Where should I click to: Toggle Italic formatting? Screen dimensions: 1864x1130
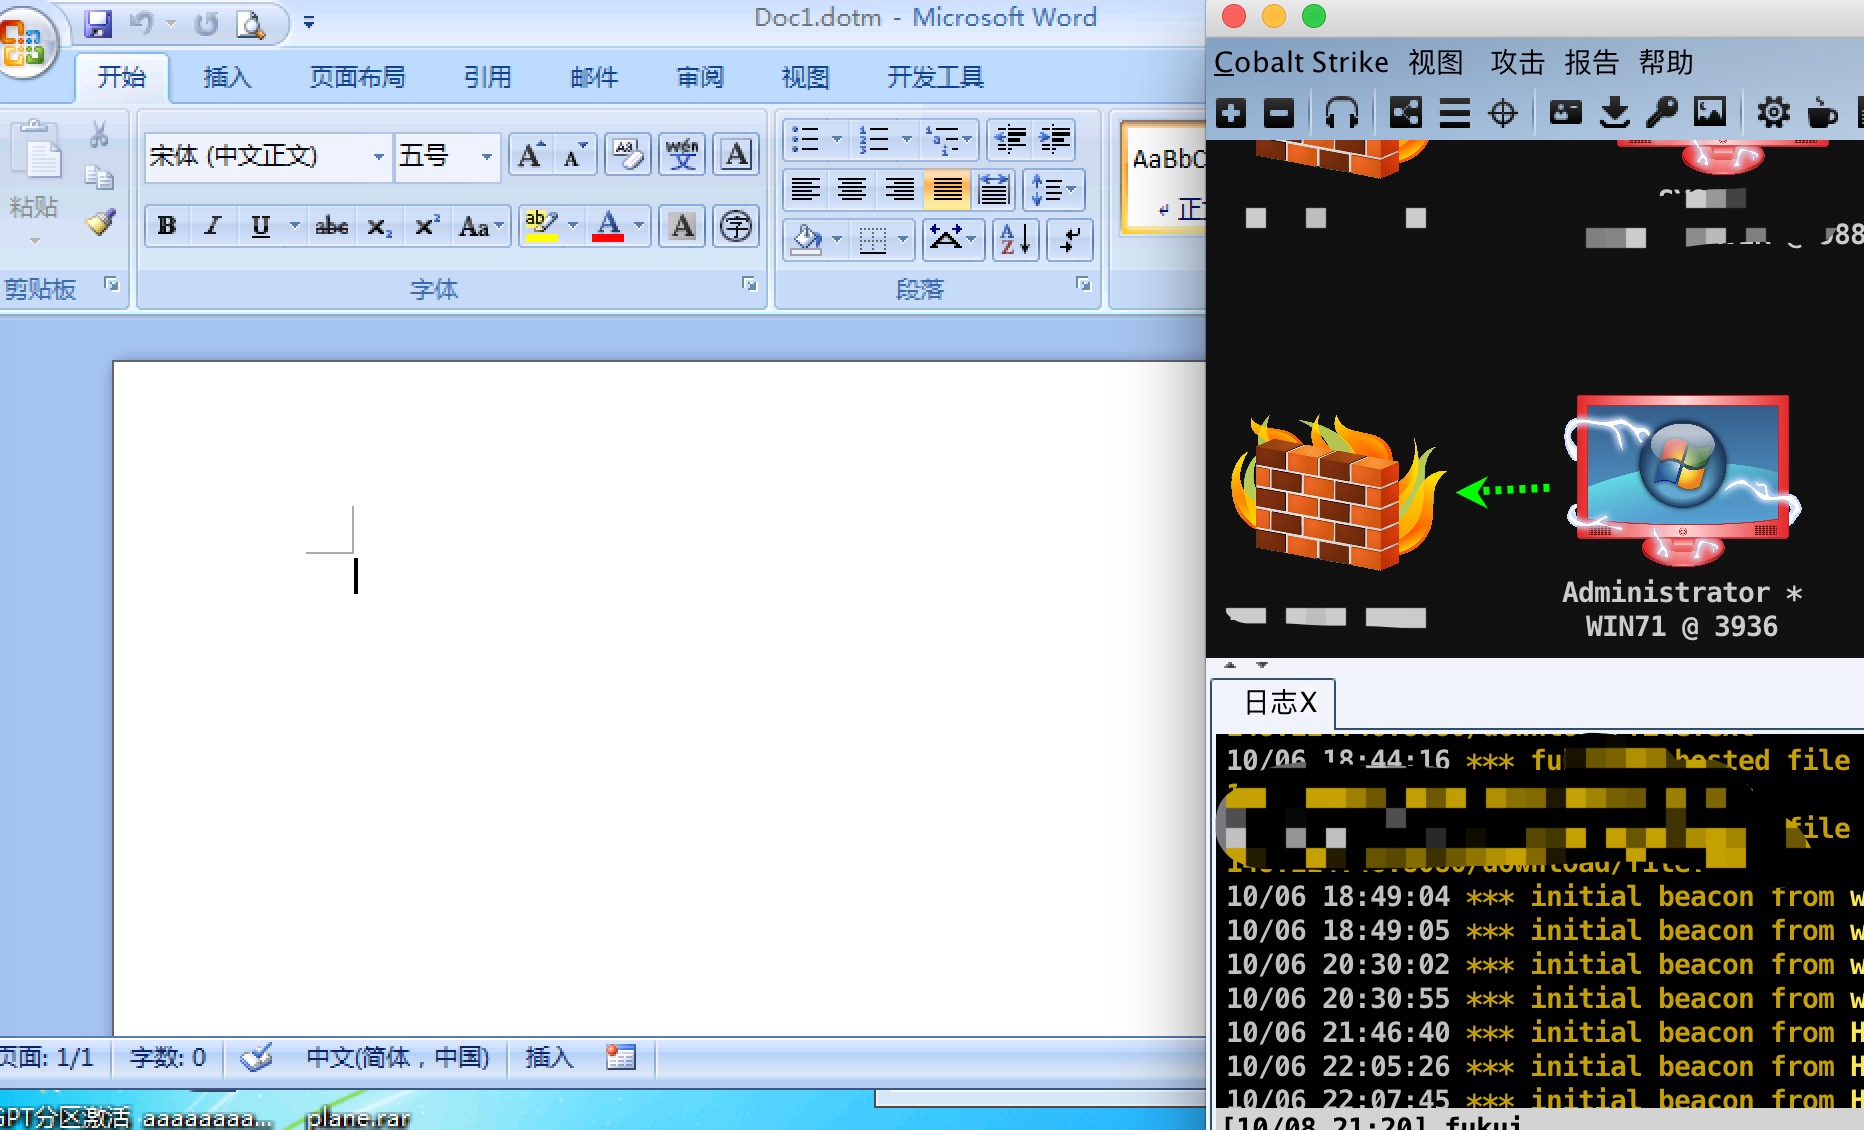coord(212,226)
